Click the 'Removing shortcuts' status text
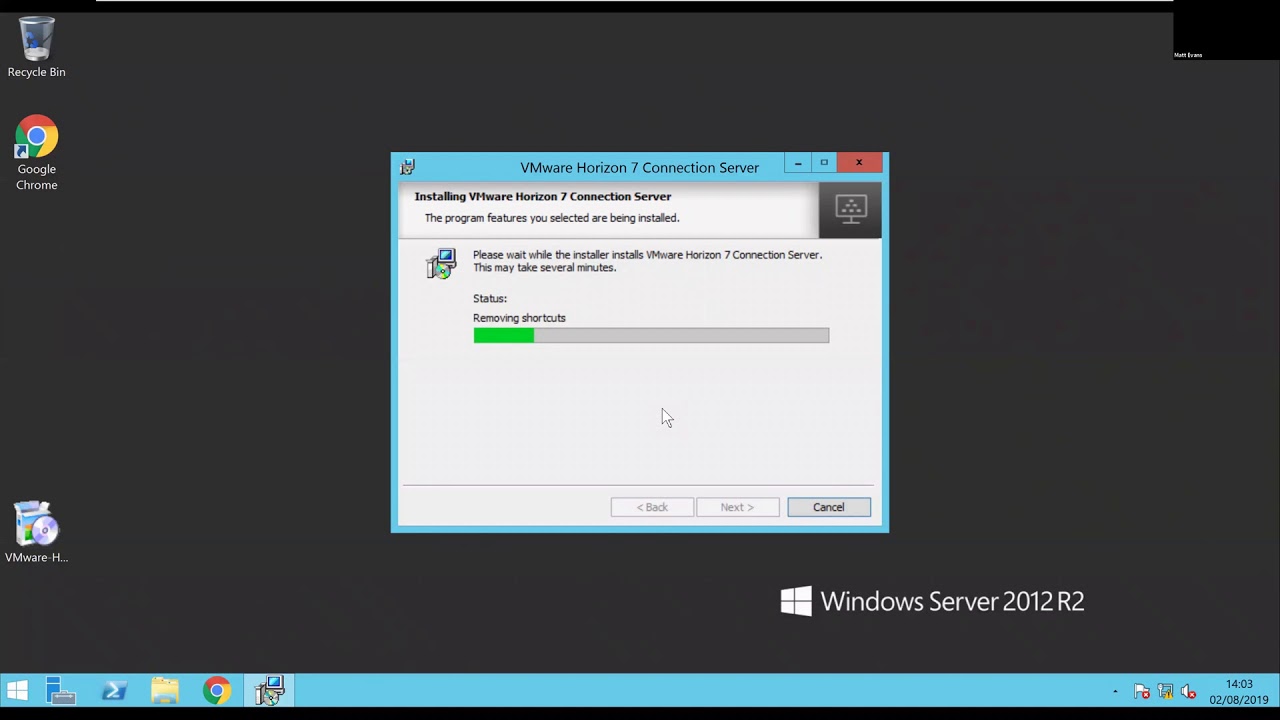The width and height of the screenshot is (1280, 720). (x=519, y=318)
